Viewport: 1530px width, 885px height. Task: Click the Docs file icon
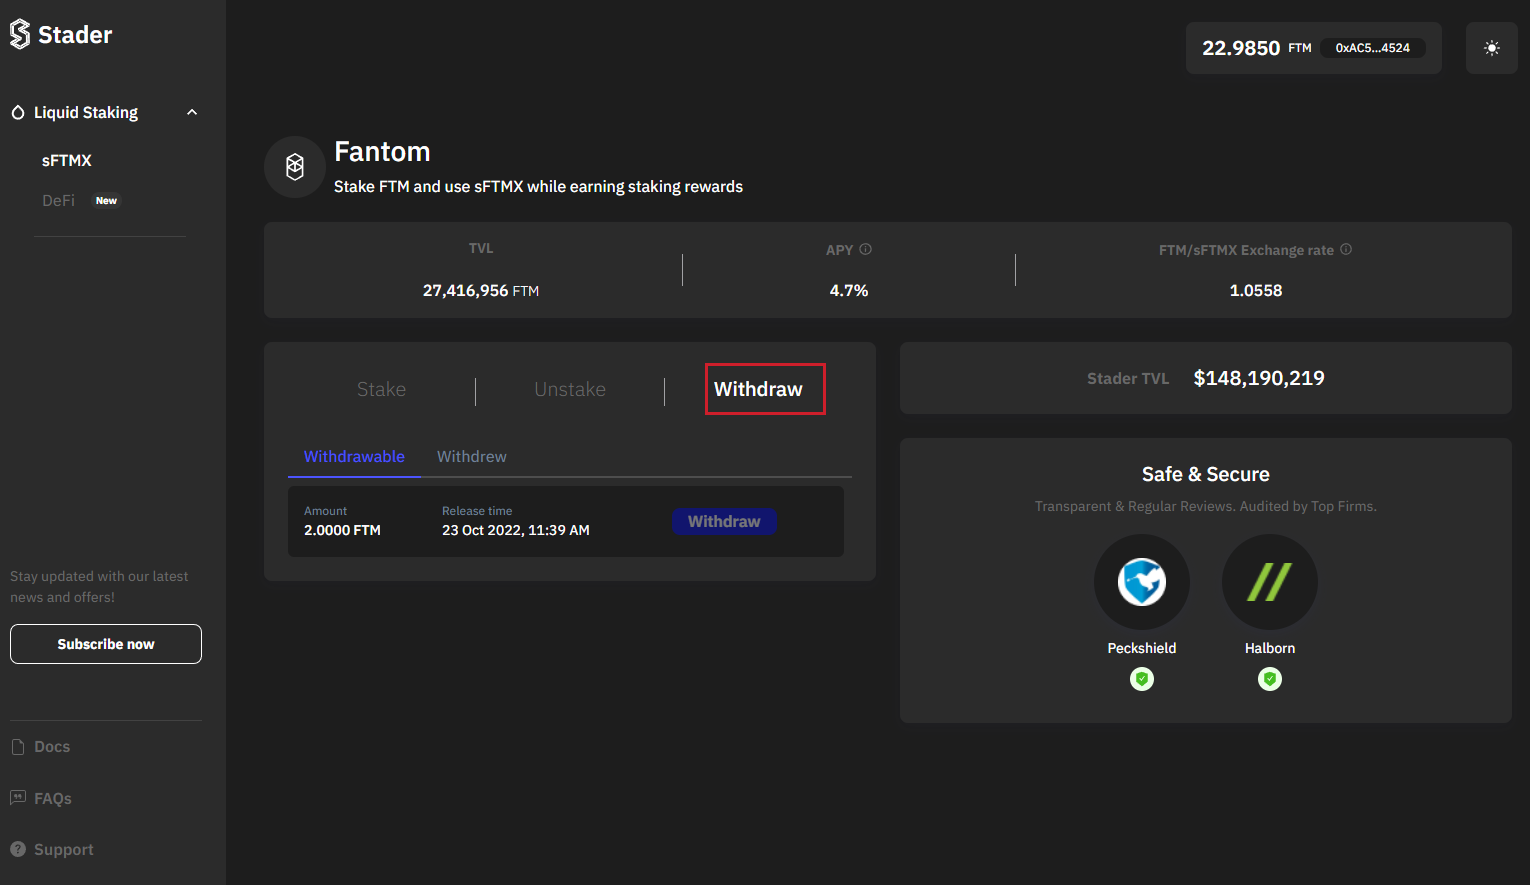pos(18,747)
